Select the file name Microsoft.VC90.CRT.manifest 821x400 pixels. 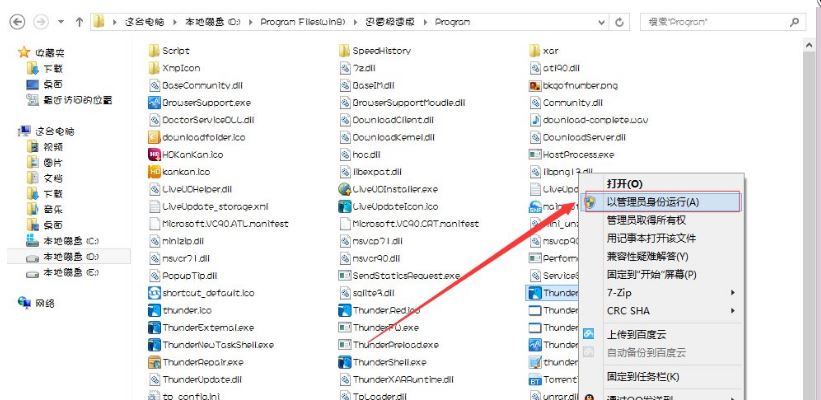416,224
